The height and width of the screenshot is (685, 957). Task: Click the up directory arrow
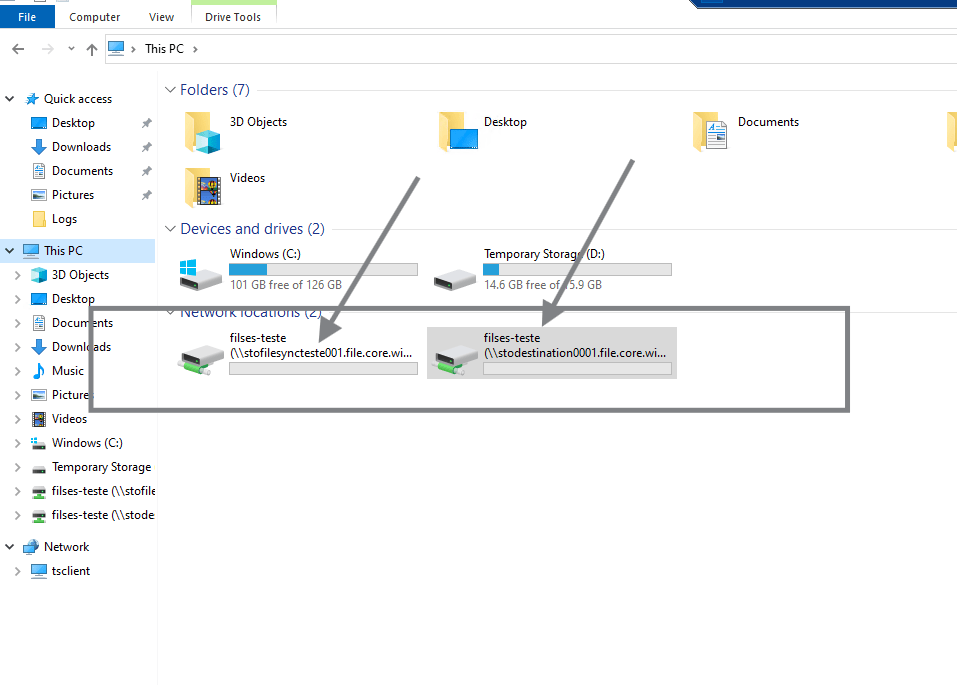[x=92, y=49]
